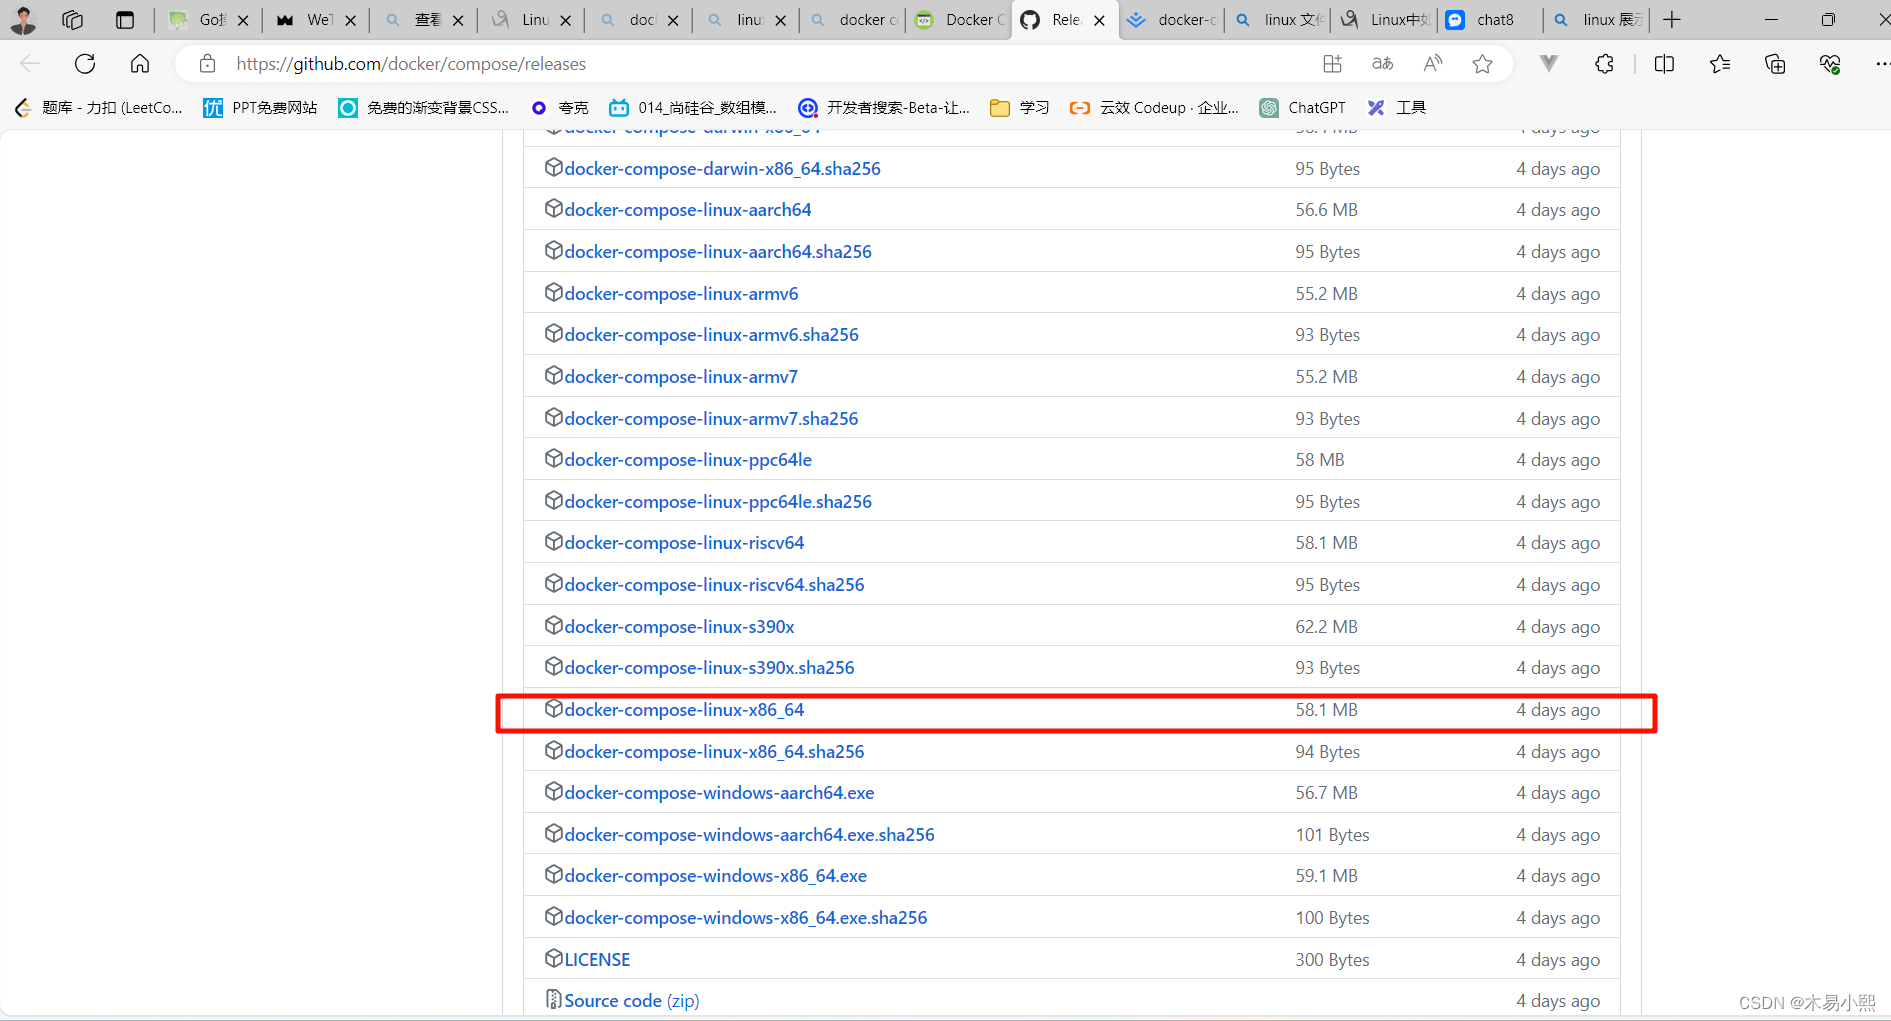This screenshot has width=1891, height=1021.
Task: Download docker-compose-linux-x86_64
Action: point(684,709)
